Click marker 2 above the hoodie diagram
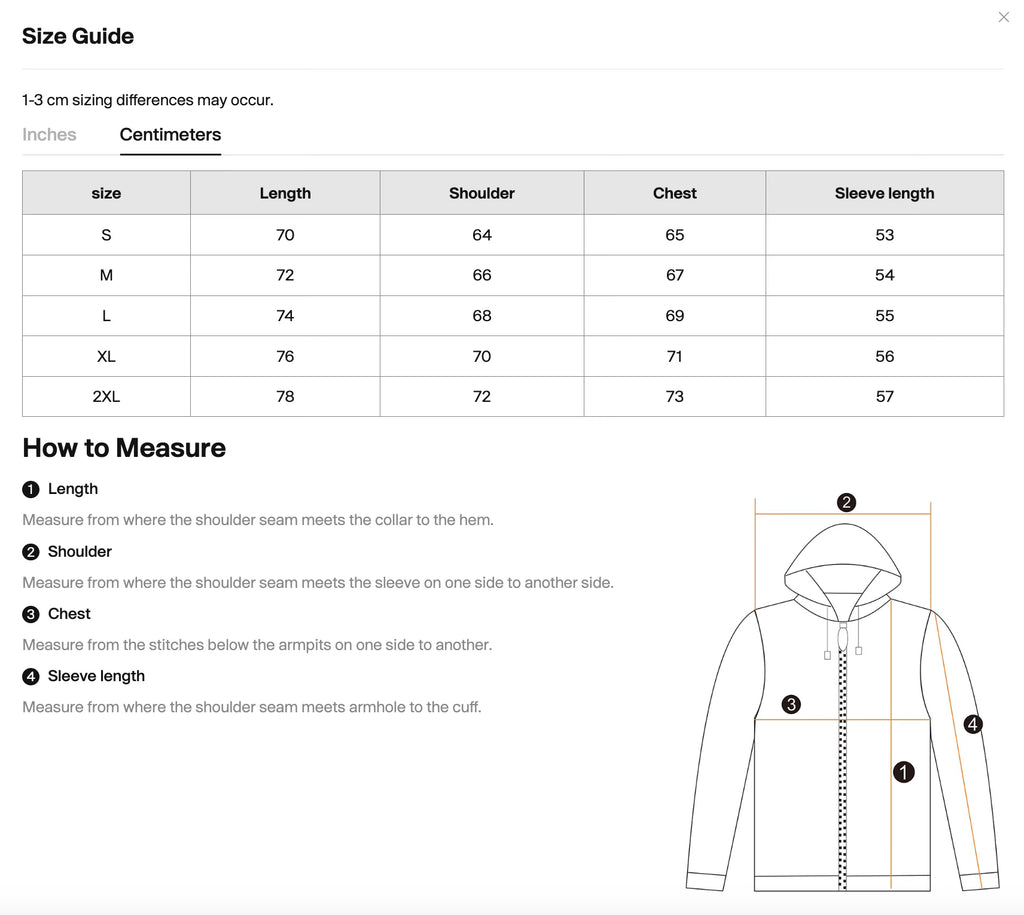This screenshot has width=1024, height=915. [848, 502]
